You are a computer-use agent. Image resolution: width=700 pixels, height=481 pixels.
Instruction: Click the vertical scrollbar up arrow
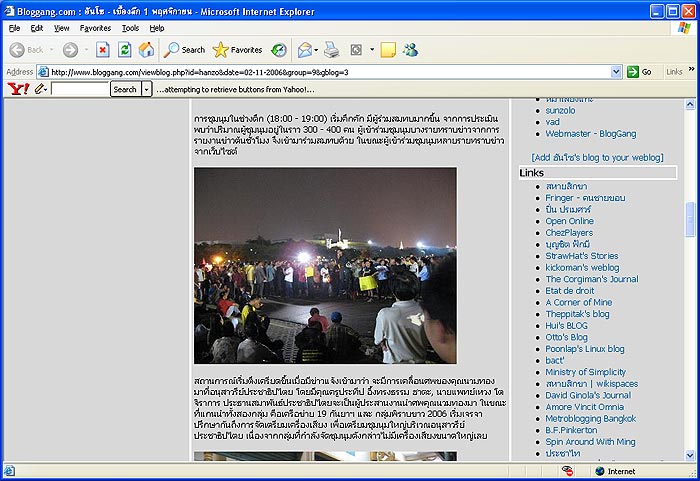coord(690,105)
